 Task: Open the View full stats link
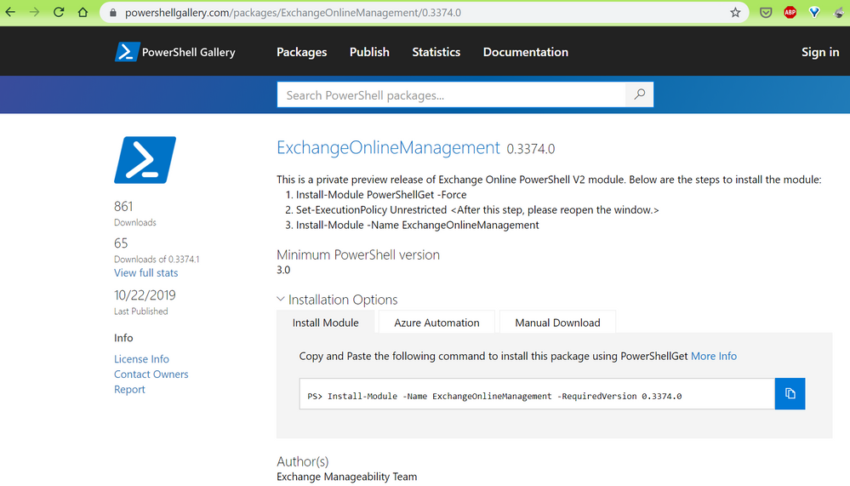point(146,273)
